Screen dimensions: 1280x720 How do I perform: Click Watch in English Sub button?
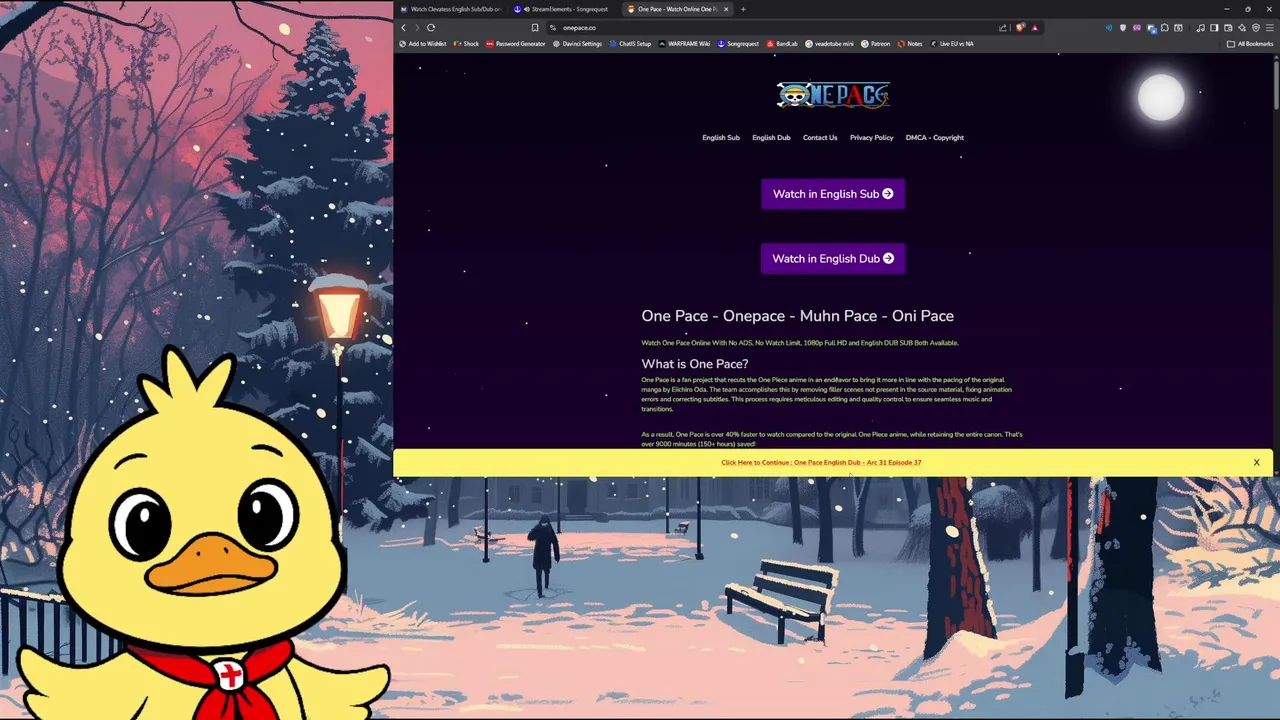[833, 194]
